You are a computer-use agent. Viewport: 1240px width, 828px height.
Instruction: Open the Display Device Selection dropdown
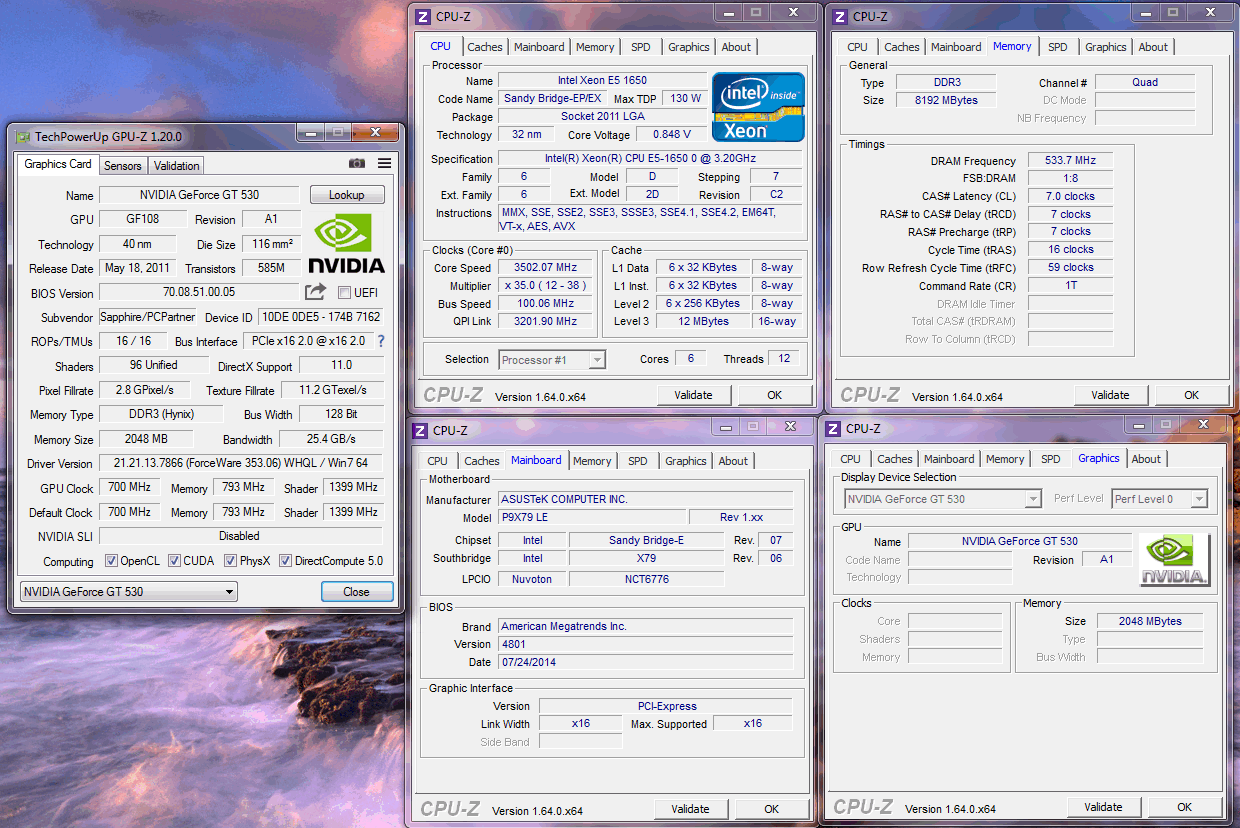(943, 499)
